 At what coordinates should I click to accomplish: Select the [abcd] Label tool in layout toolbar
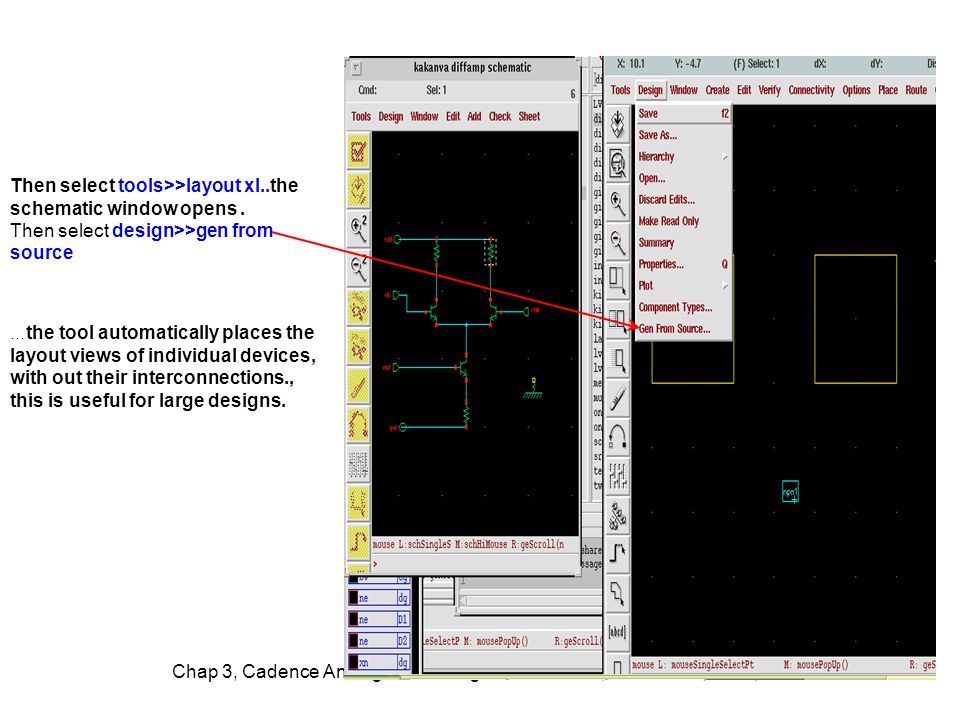618,632
